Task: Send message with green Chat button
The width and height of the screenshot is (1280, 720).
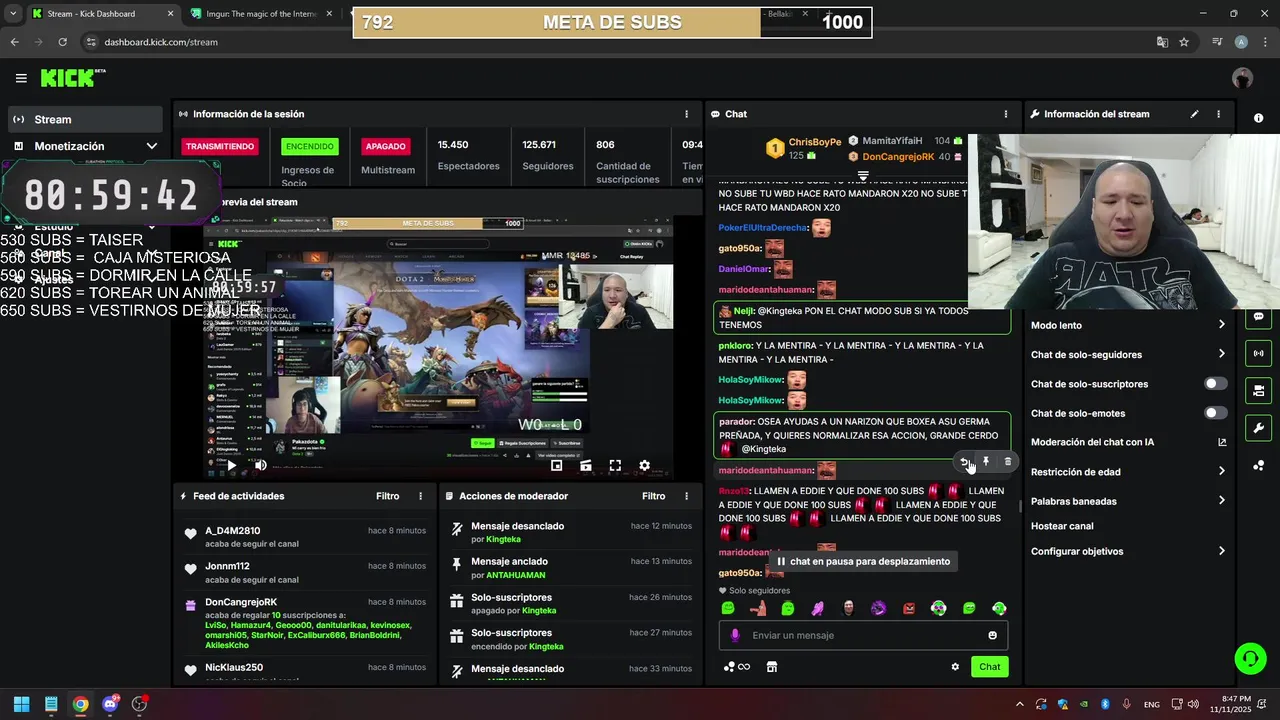Action: 989,667
